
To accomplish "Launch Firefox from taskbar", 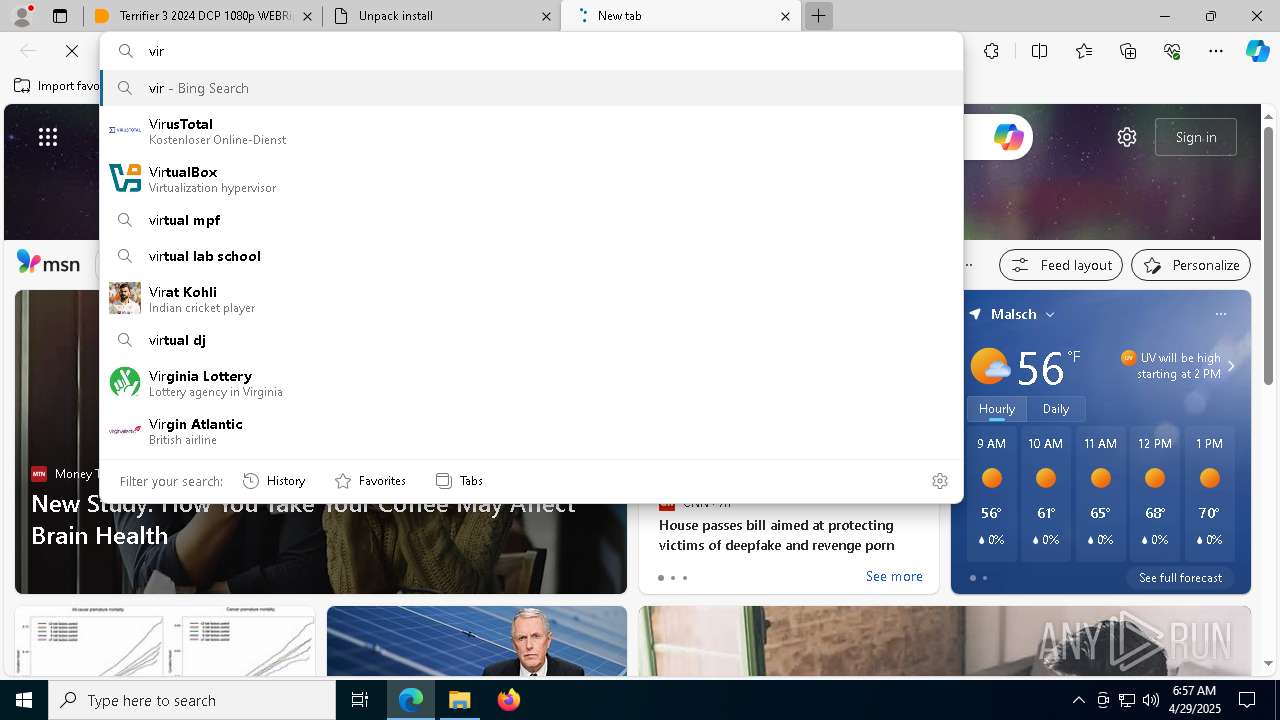I will (508, 700).
